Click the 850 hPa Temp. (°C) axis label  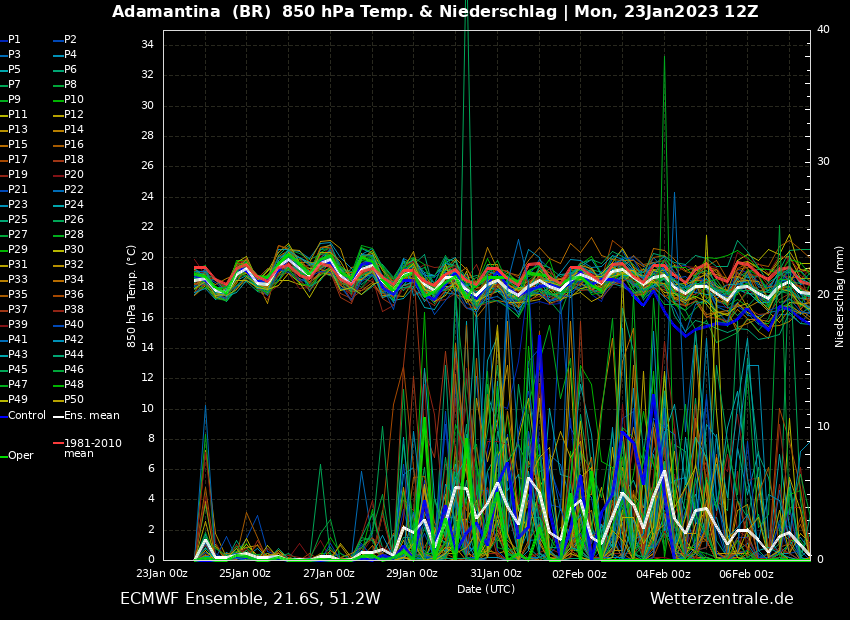coord(132,295)
